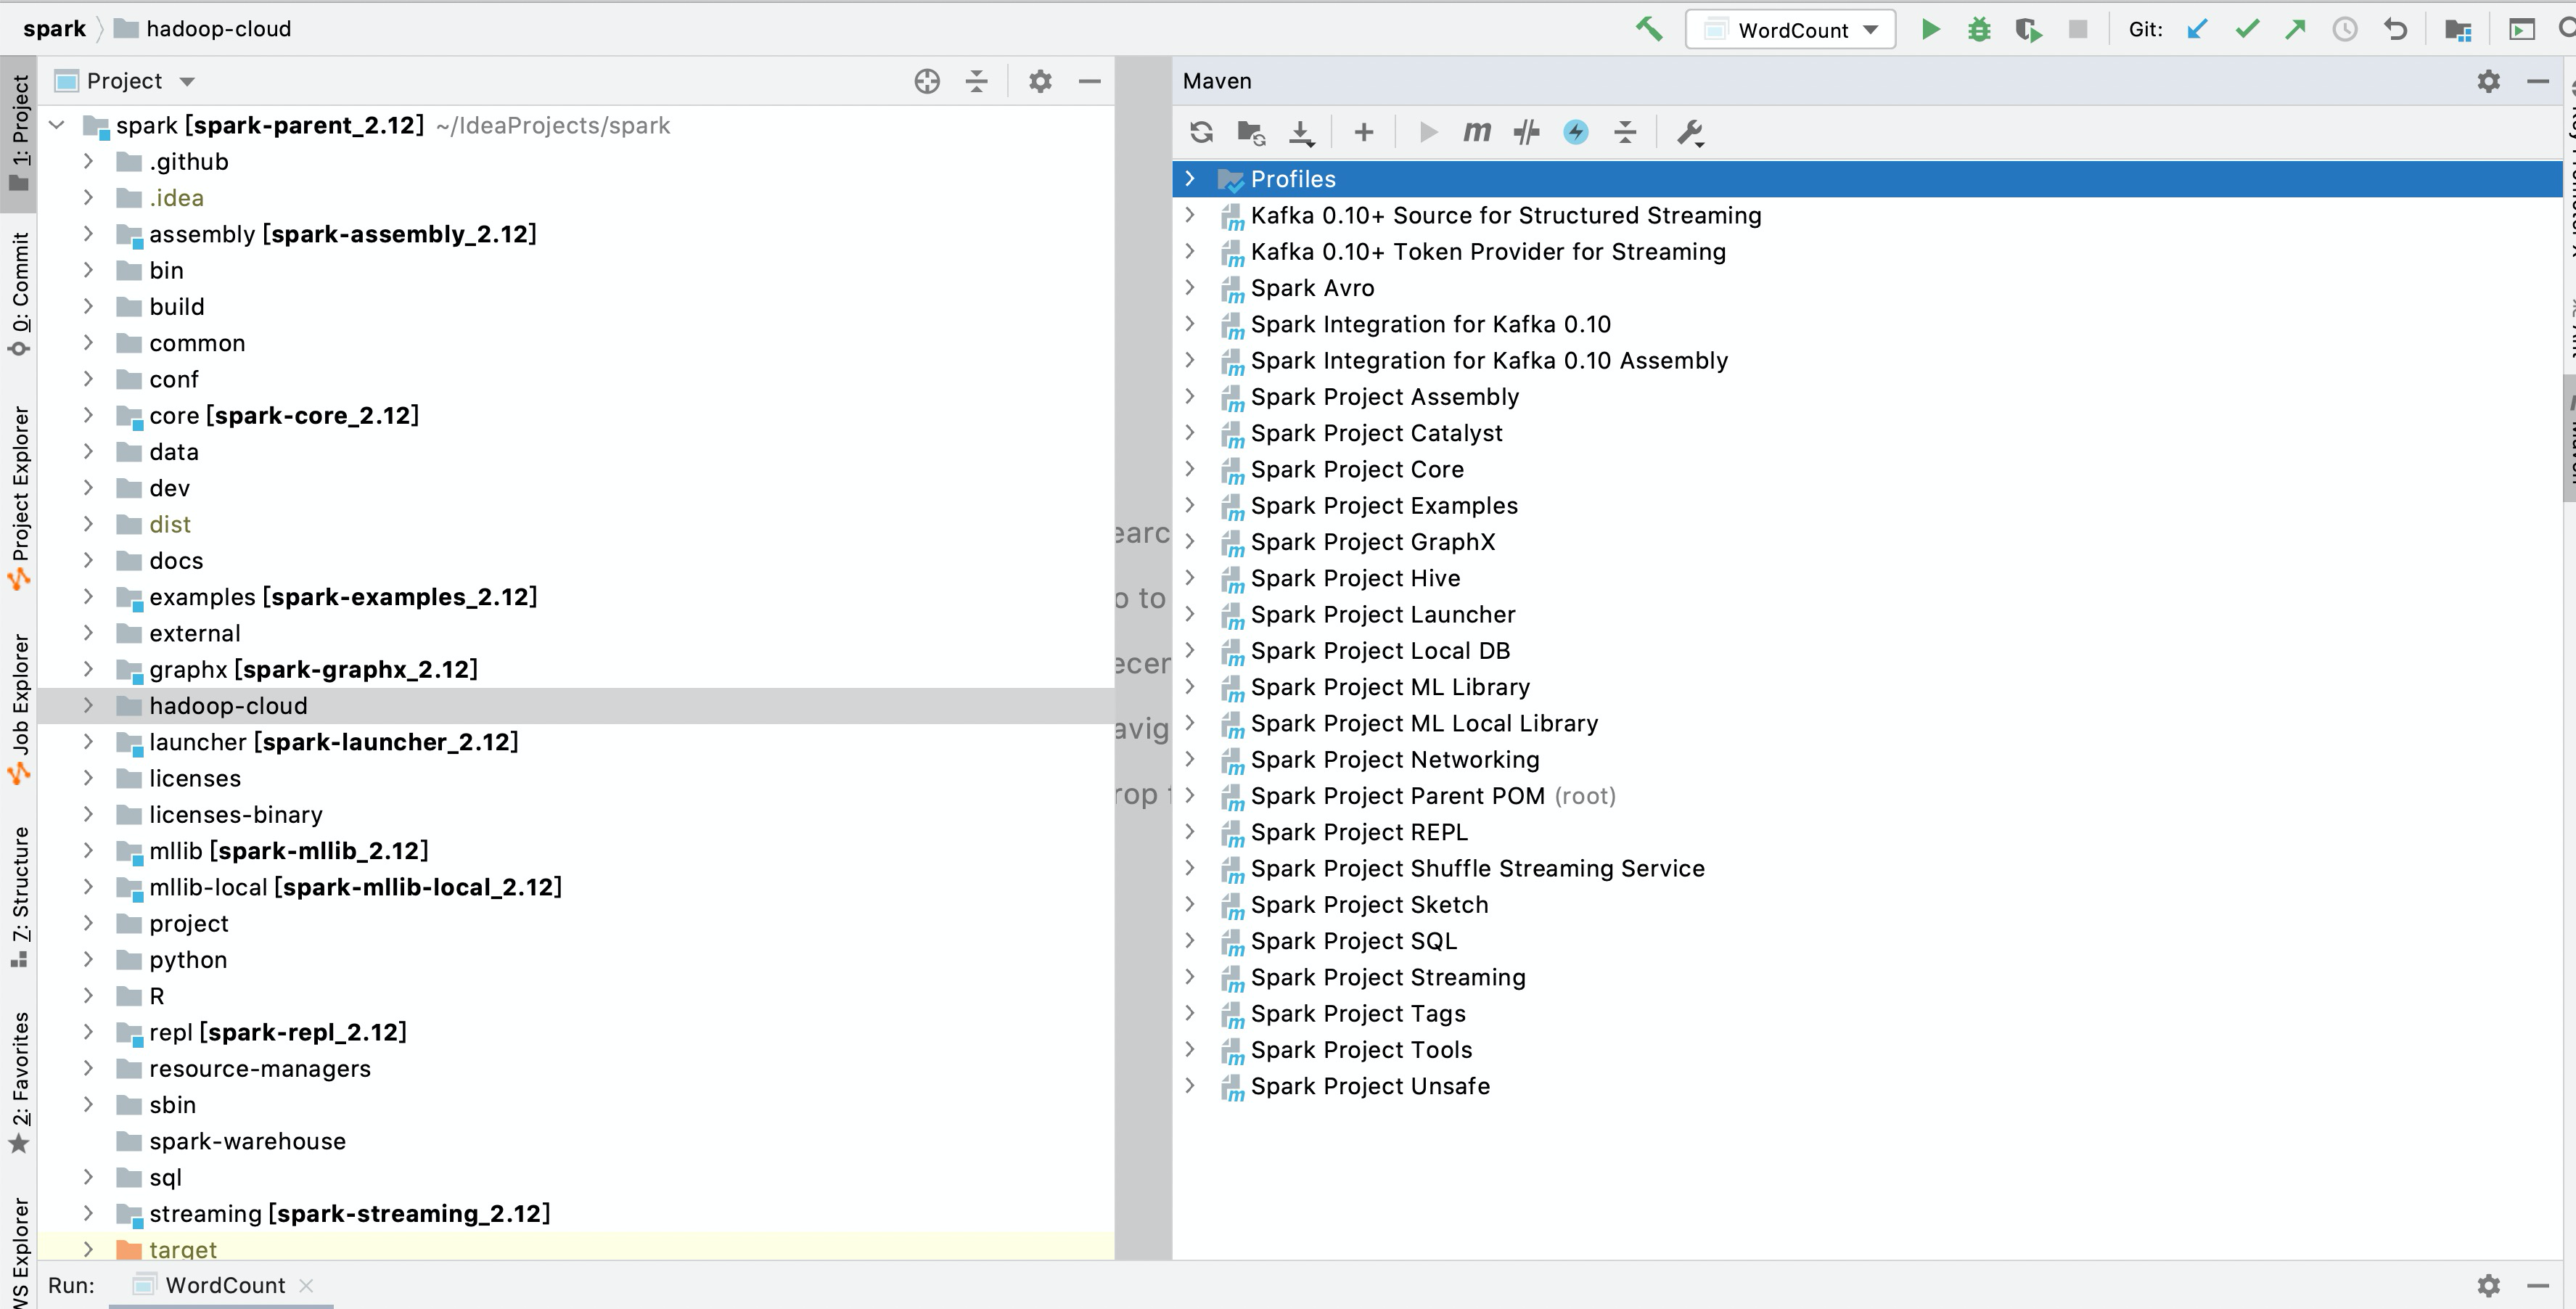
Task: Execute Maven goal m icon
Action: pos(1477,132)
